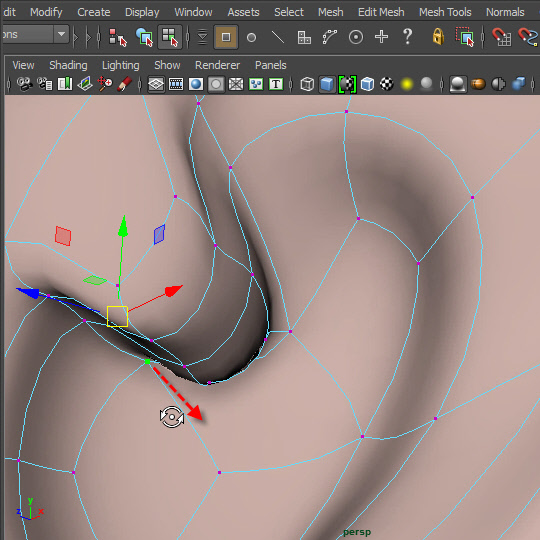Open the Mesh Tools menu

pos(445,12)
